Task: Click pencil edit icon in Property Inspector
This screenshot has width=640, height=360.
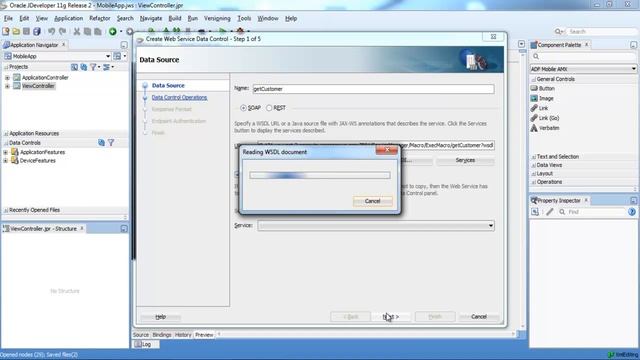Action: [550, 212]
